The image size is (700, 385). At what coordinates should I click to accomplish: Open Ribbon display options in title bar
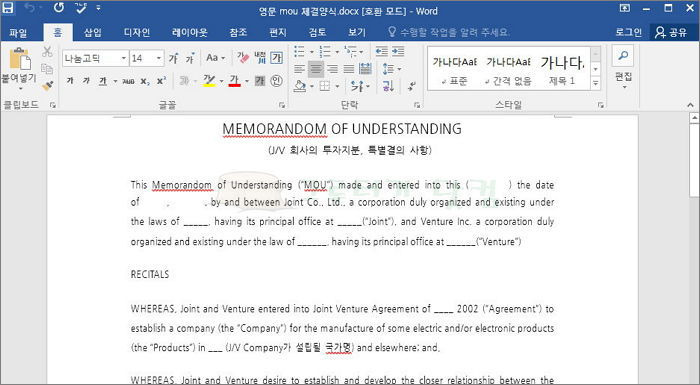click(625, 8)
